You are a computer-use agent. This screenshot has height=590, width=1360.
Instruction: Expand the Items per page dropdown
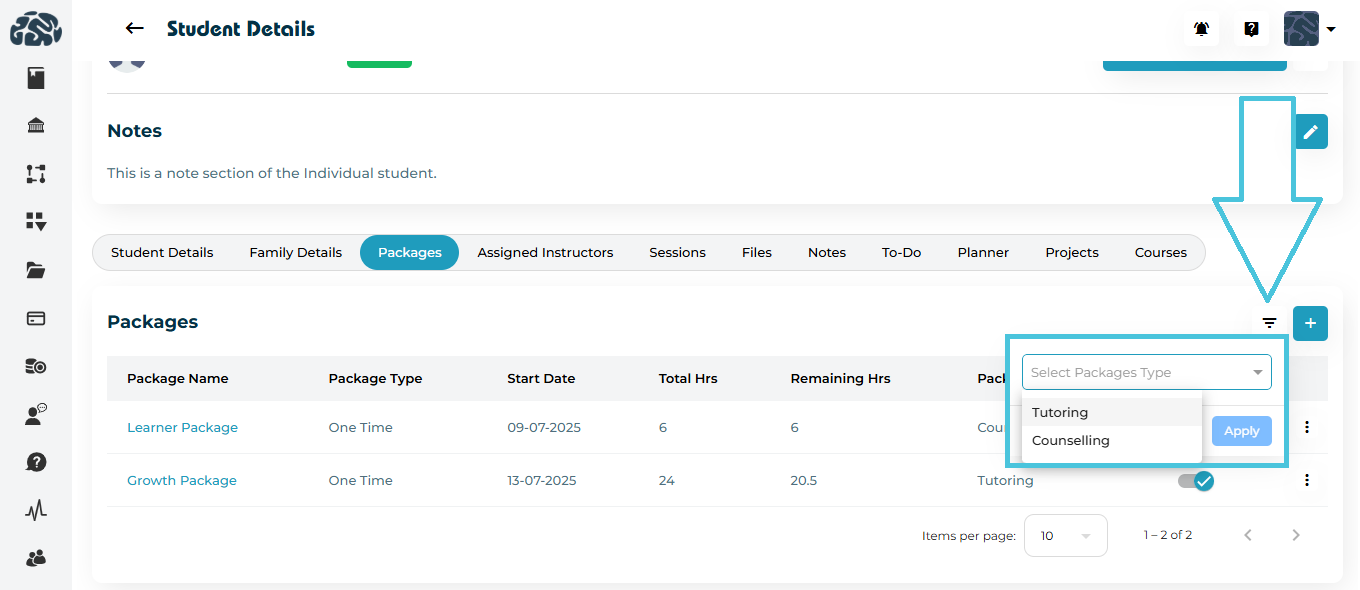[x=1064, y=536]
